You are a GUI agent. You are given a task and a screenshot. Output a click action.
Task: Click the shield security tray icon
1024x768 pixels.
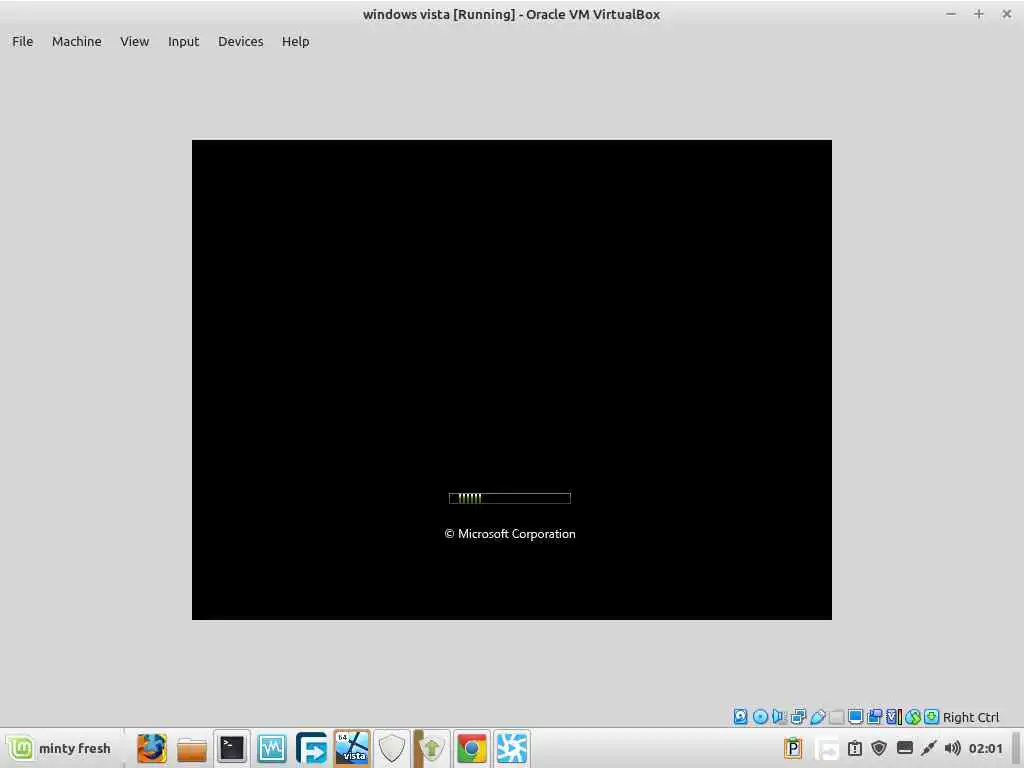pyautogui.click(x=879, y=748)
